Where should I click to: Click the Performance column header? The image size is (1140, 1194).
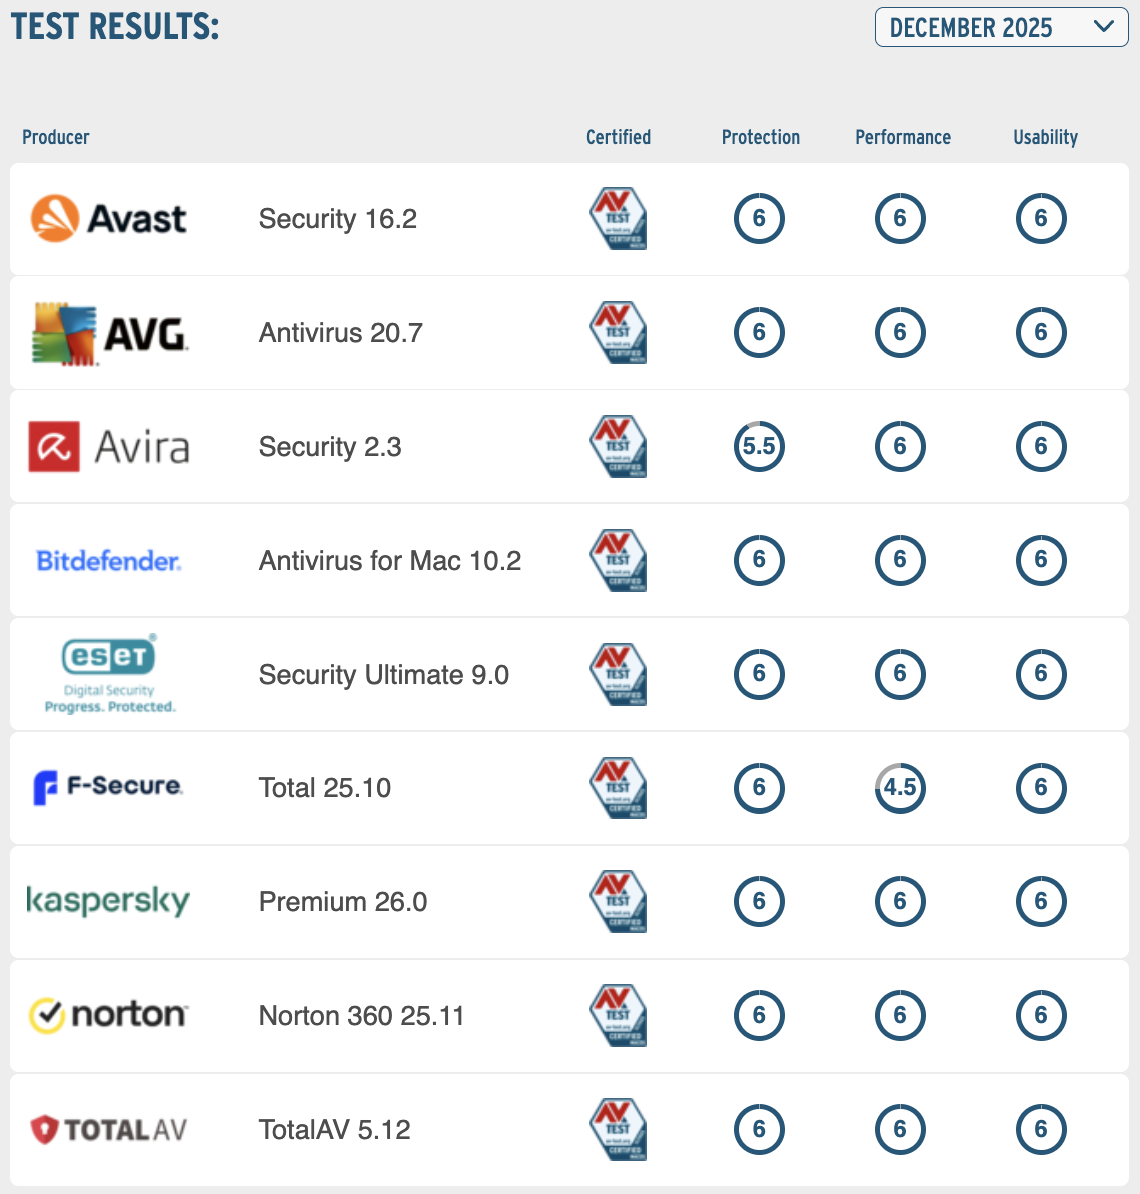(x=903, y=137)
